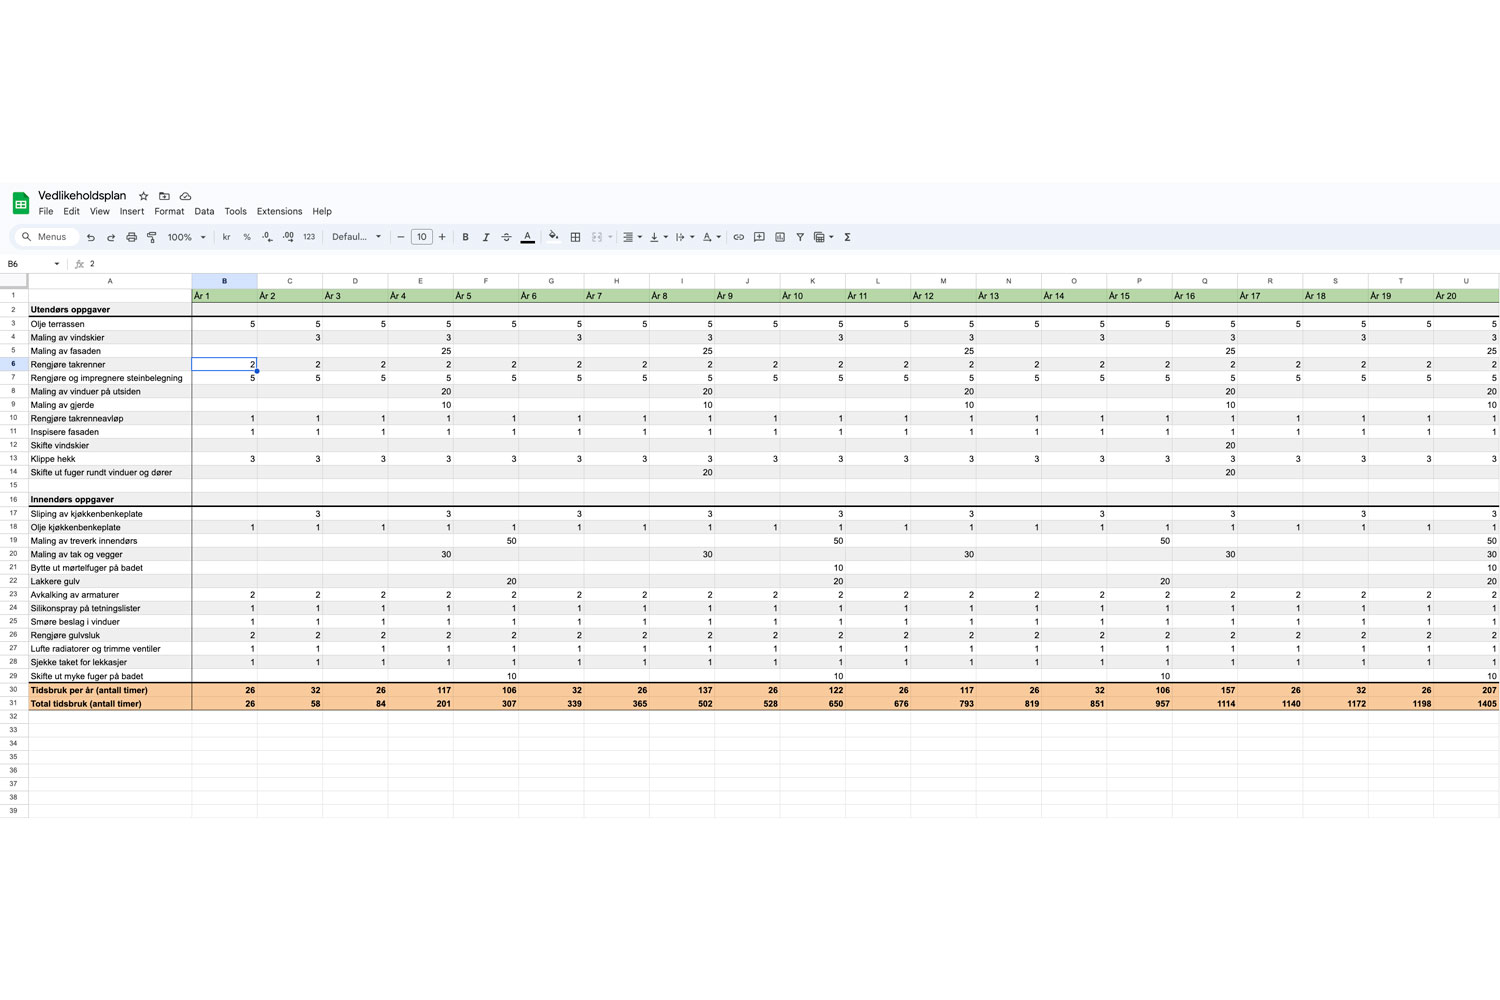
Task: Print the spreadsheet via printer icon
Action: pyautogui.click(x=131, y=237)
